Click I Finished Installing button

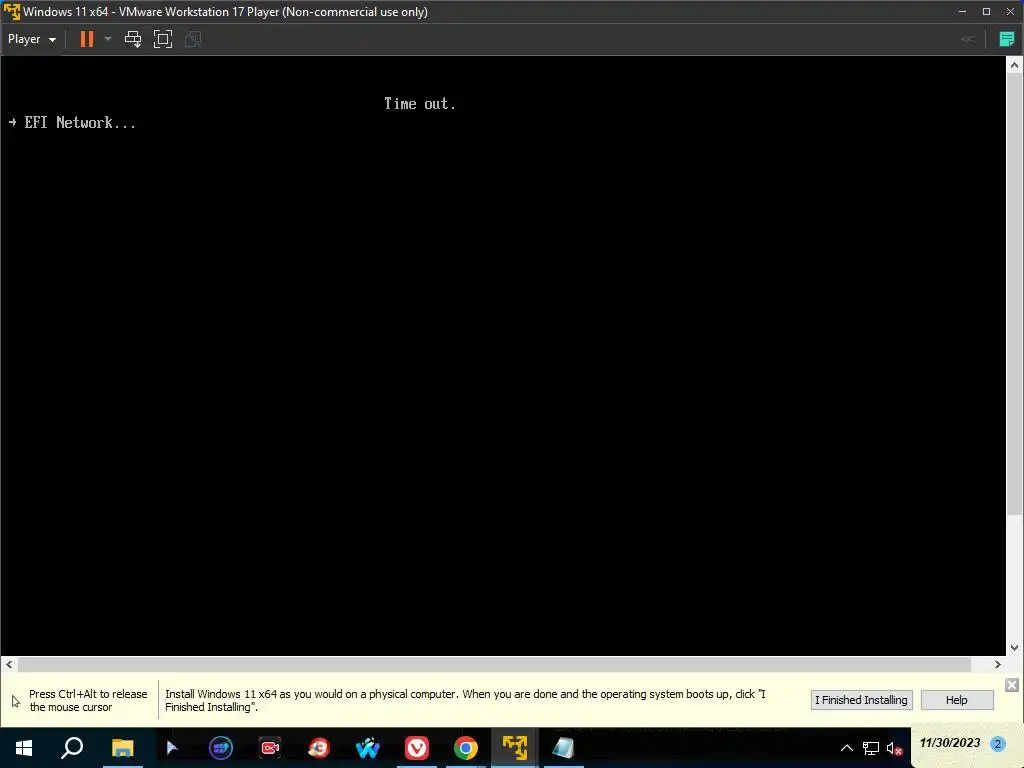tap(861, 700)
